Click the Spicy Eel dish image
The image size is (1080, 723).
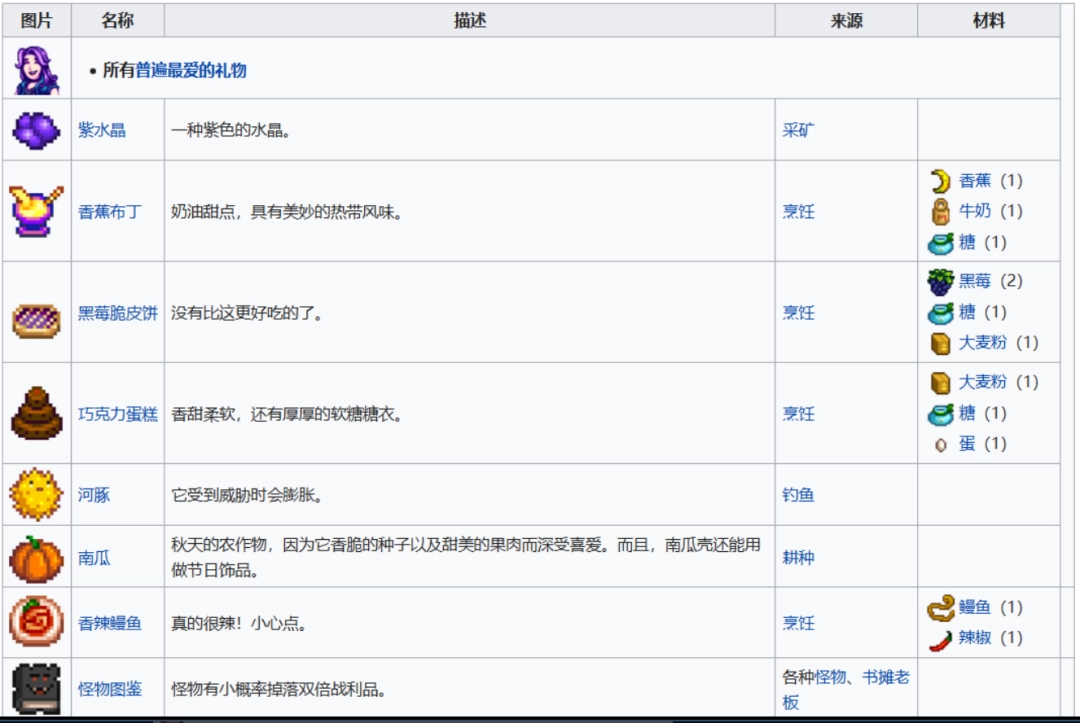[x=37, y=621]
